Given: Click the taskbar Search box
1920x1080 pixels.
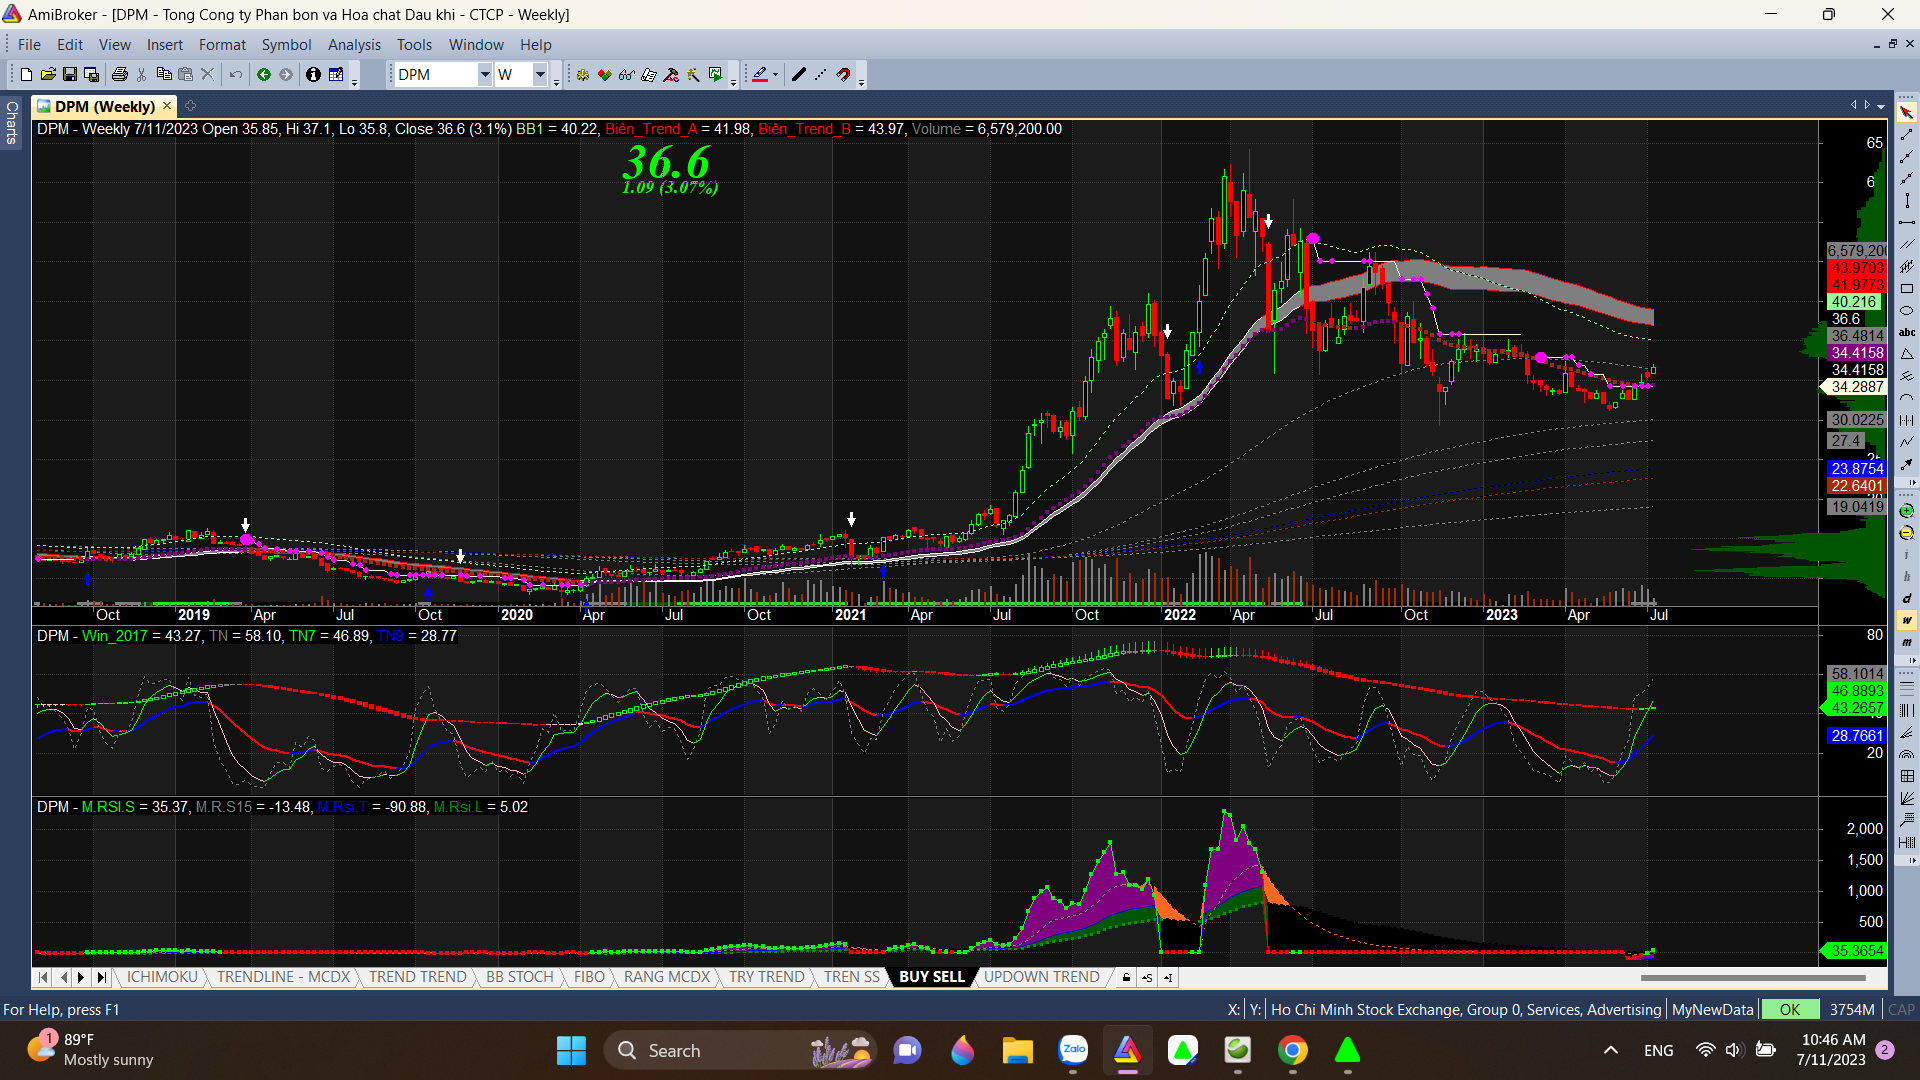Looking at the screenshot, I should click(740, 1051).
